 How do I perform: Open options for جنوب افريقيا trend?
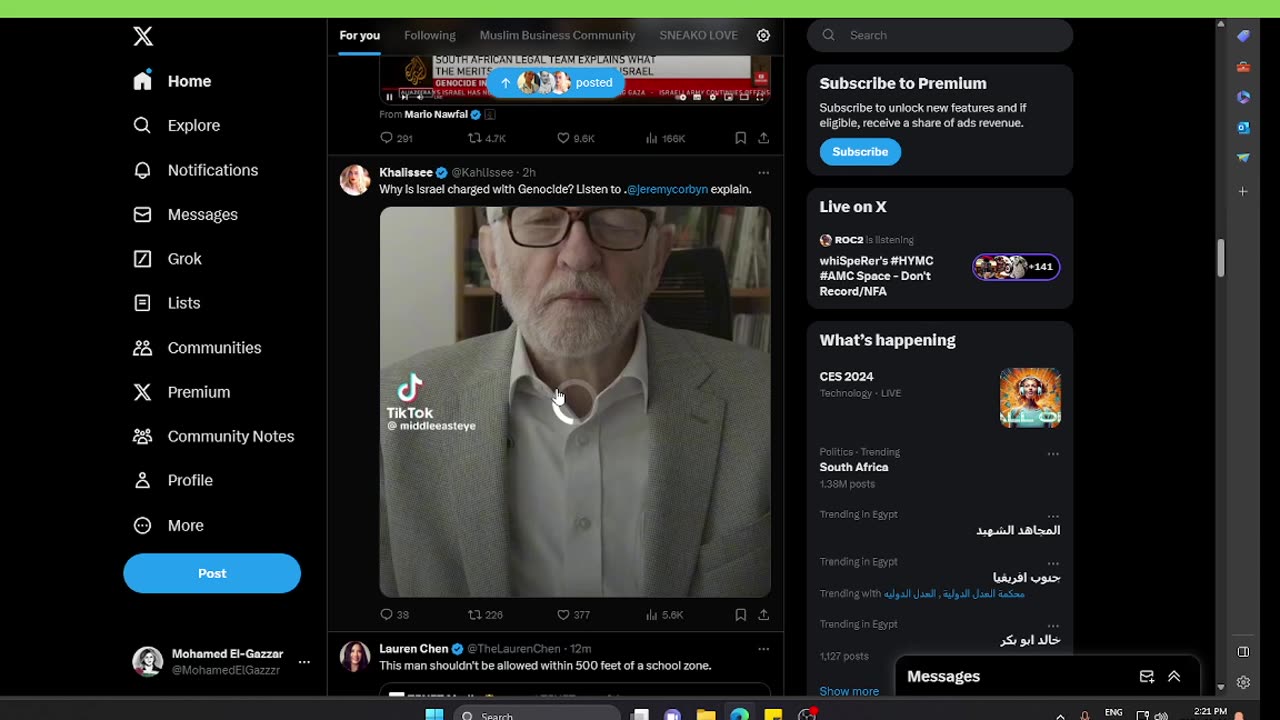coord(1053,563)
